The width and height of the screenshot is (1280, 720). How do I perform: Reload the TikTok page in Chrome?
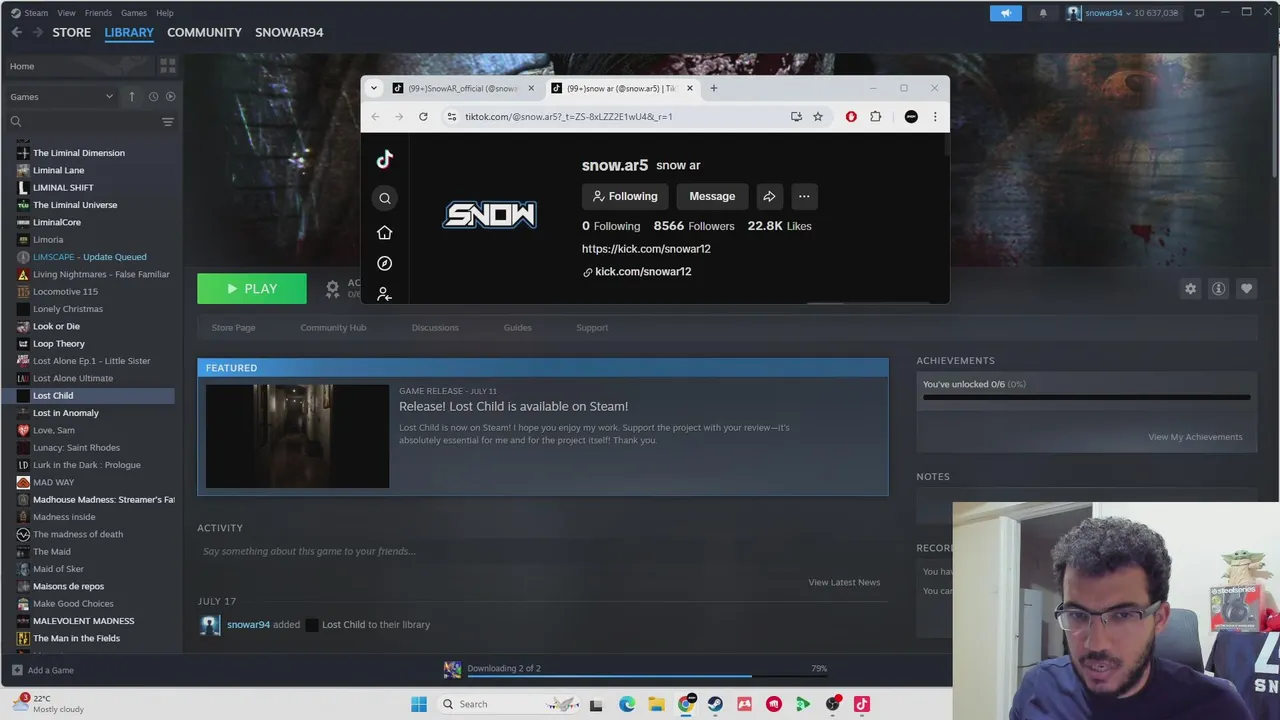point(423,117)
